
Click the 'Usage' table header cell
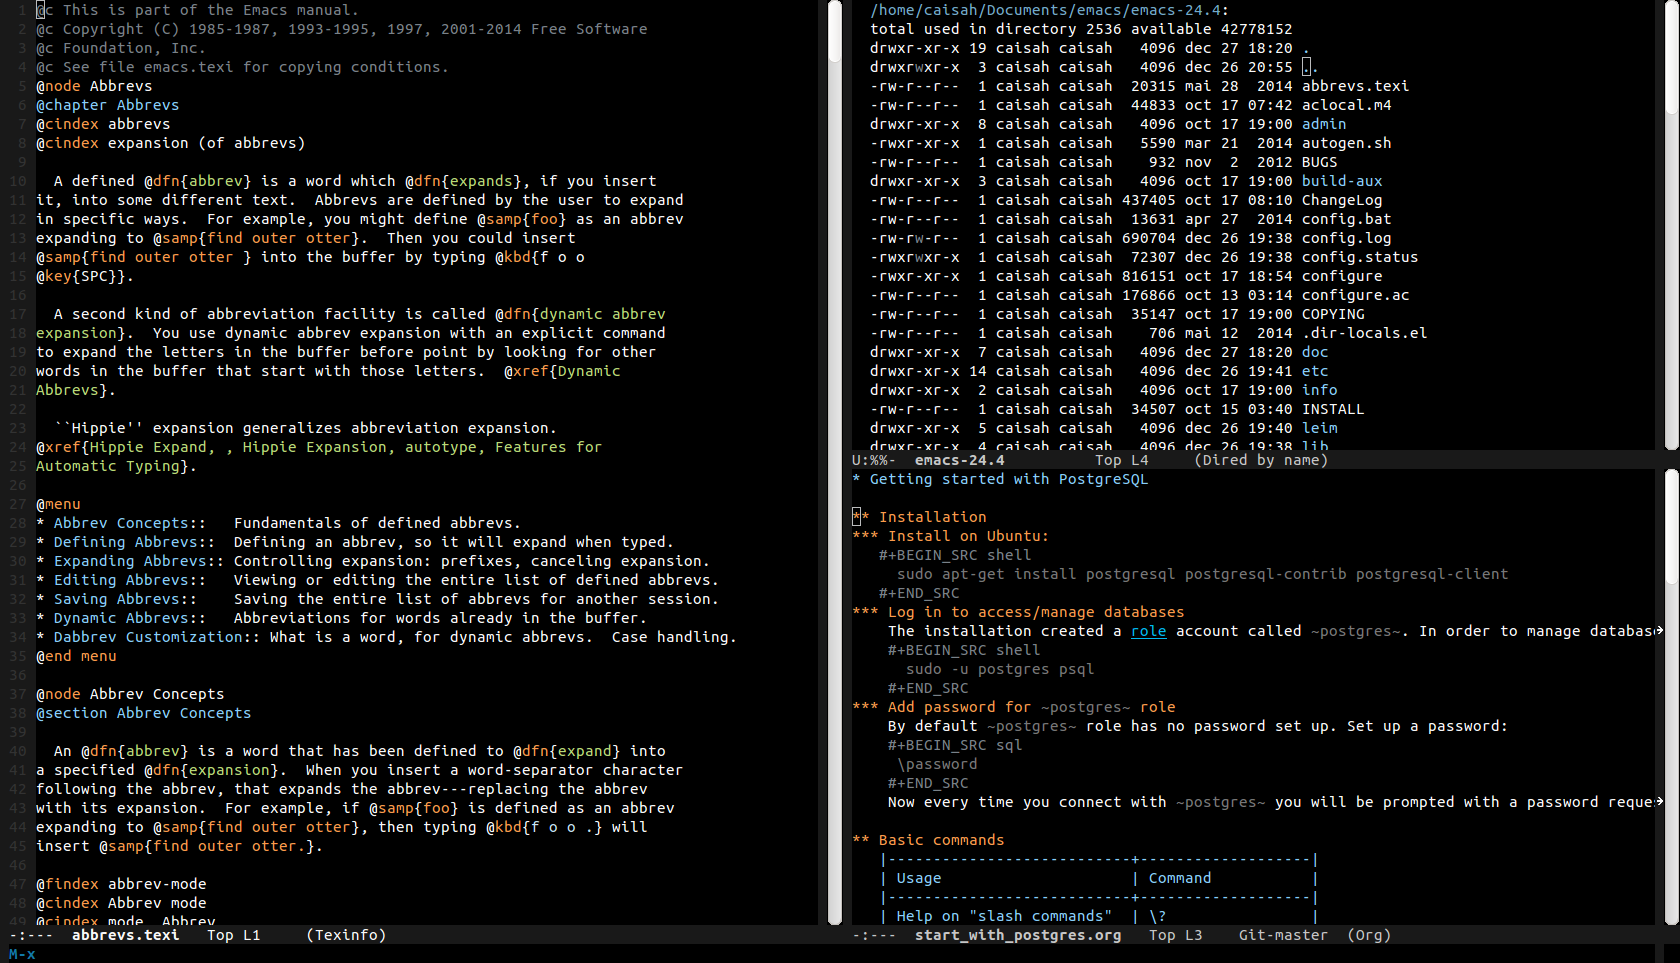coord(919,878)
